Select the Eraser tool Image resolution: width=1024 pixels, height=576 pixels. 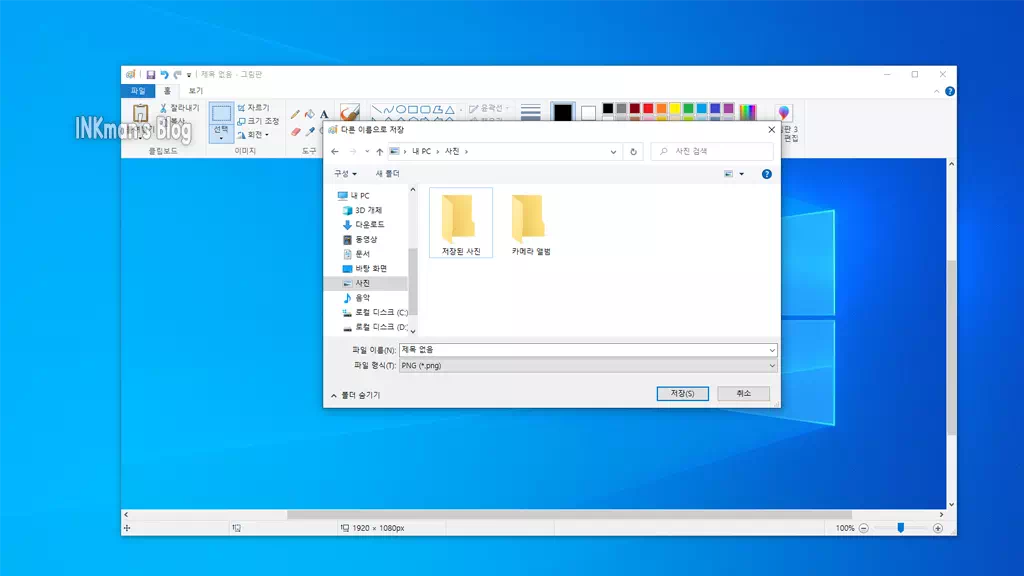tap(295, 131)
